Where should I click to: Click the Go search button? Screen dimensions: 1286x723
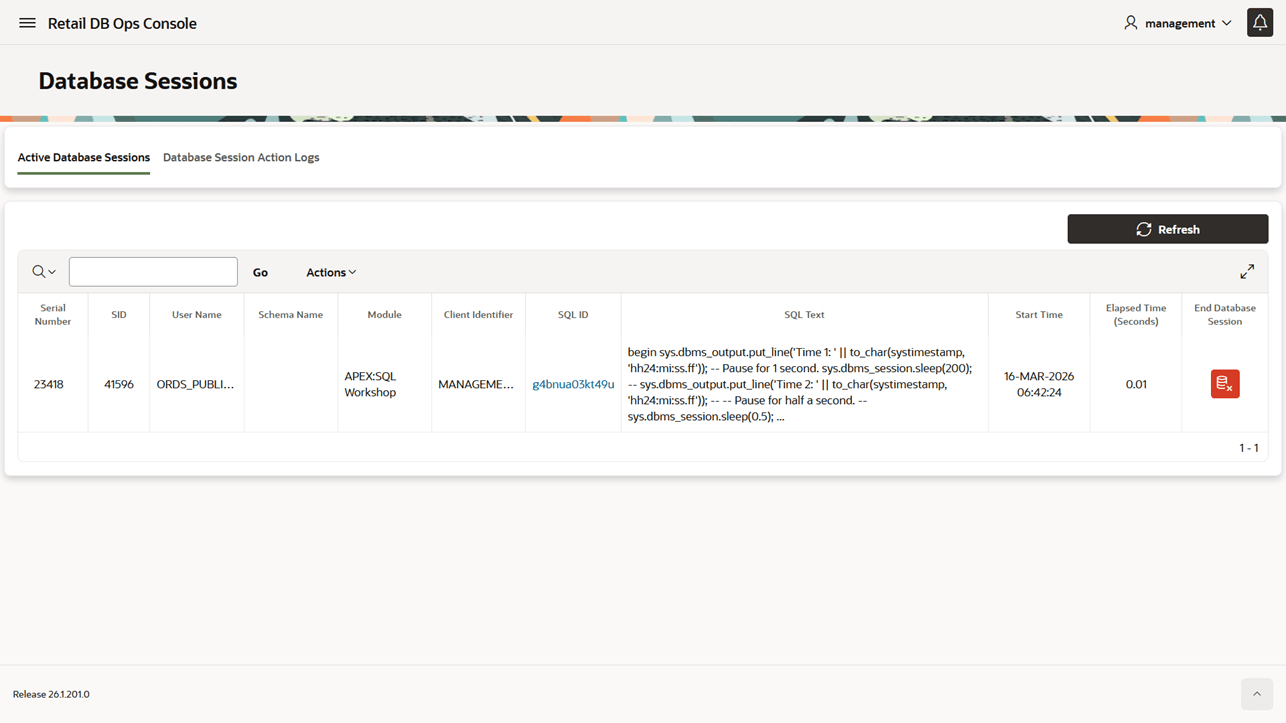point(260,272)
